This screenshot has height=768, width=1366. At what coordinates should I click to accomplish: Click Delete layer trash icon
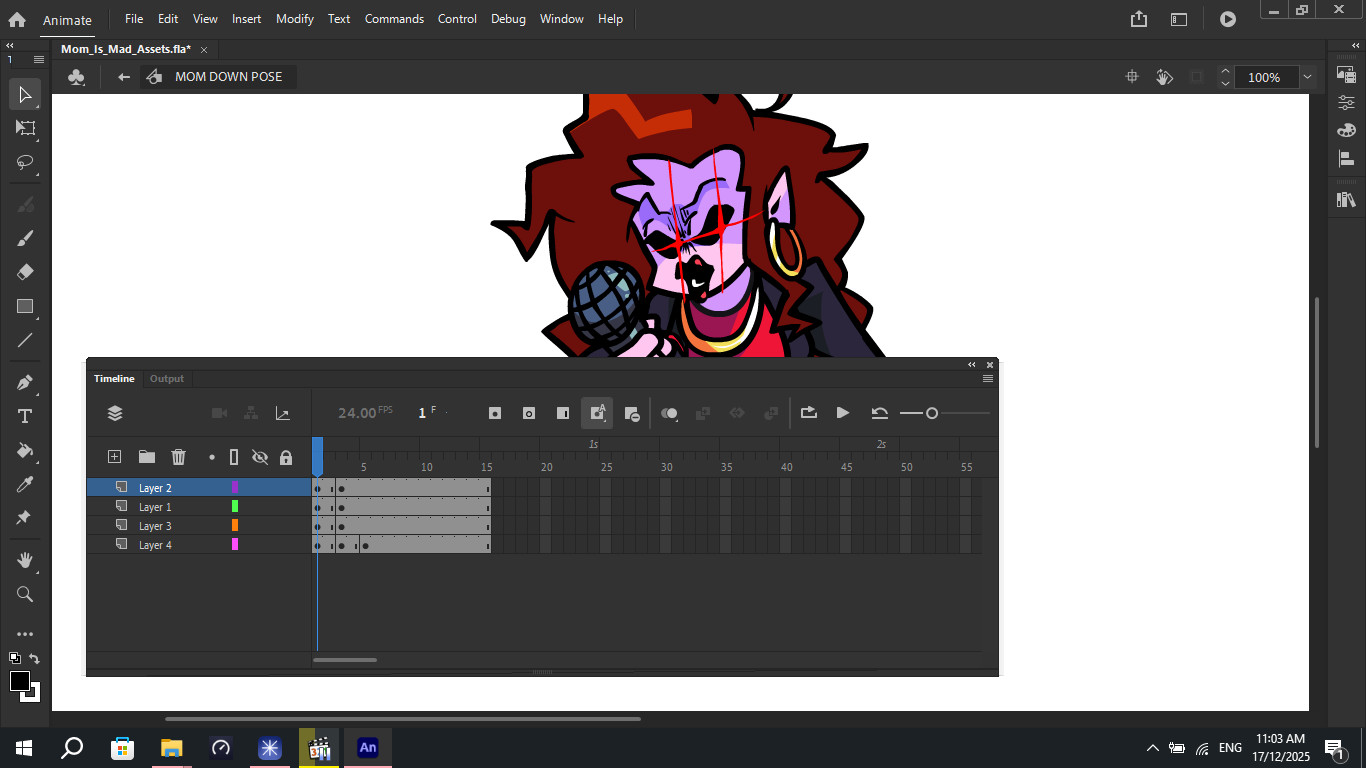click(x=179, y=457)
